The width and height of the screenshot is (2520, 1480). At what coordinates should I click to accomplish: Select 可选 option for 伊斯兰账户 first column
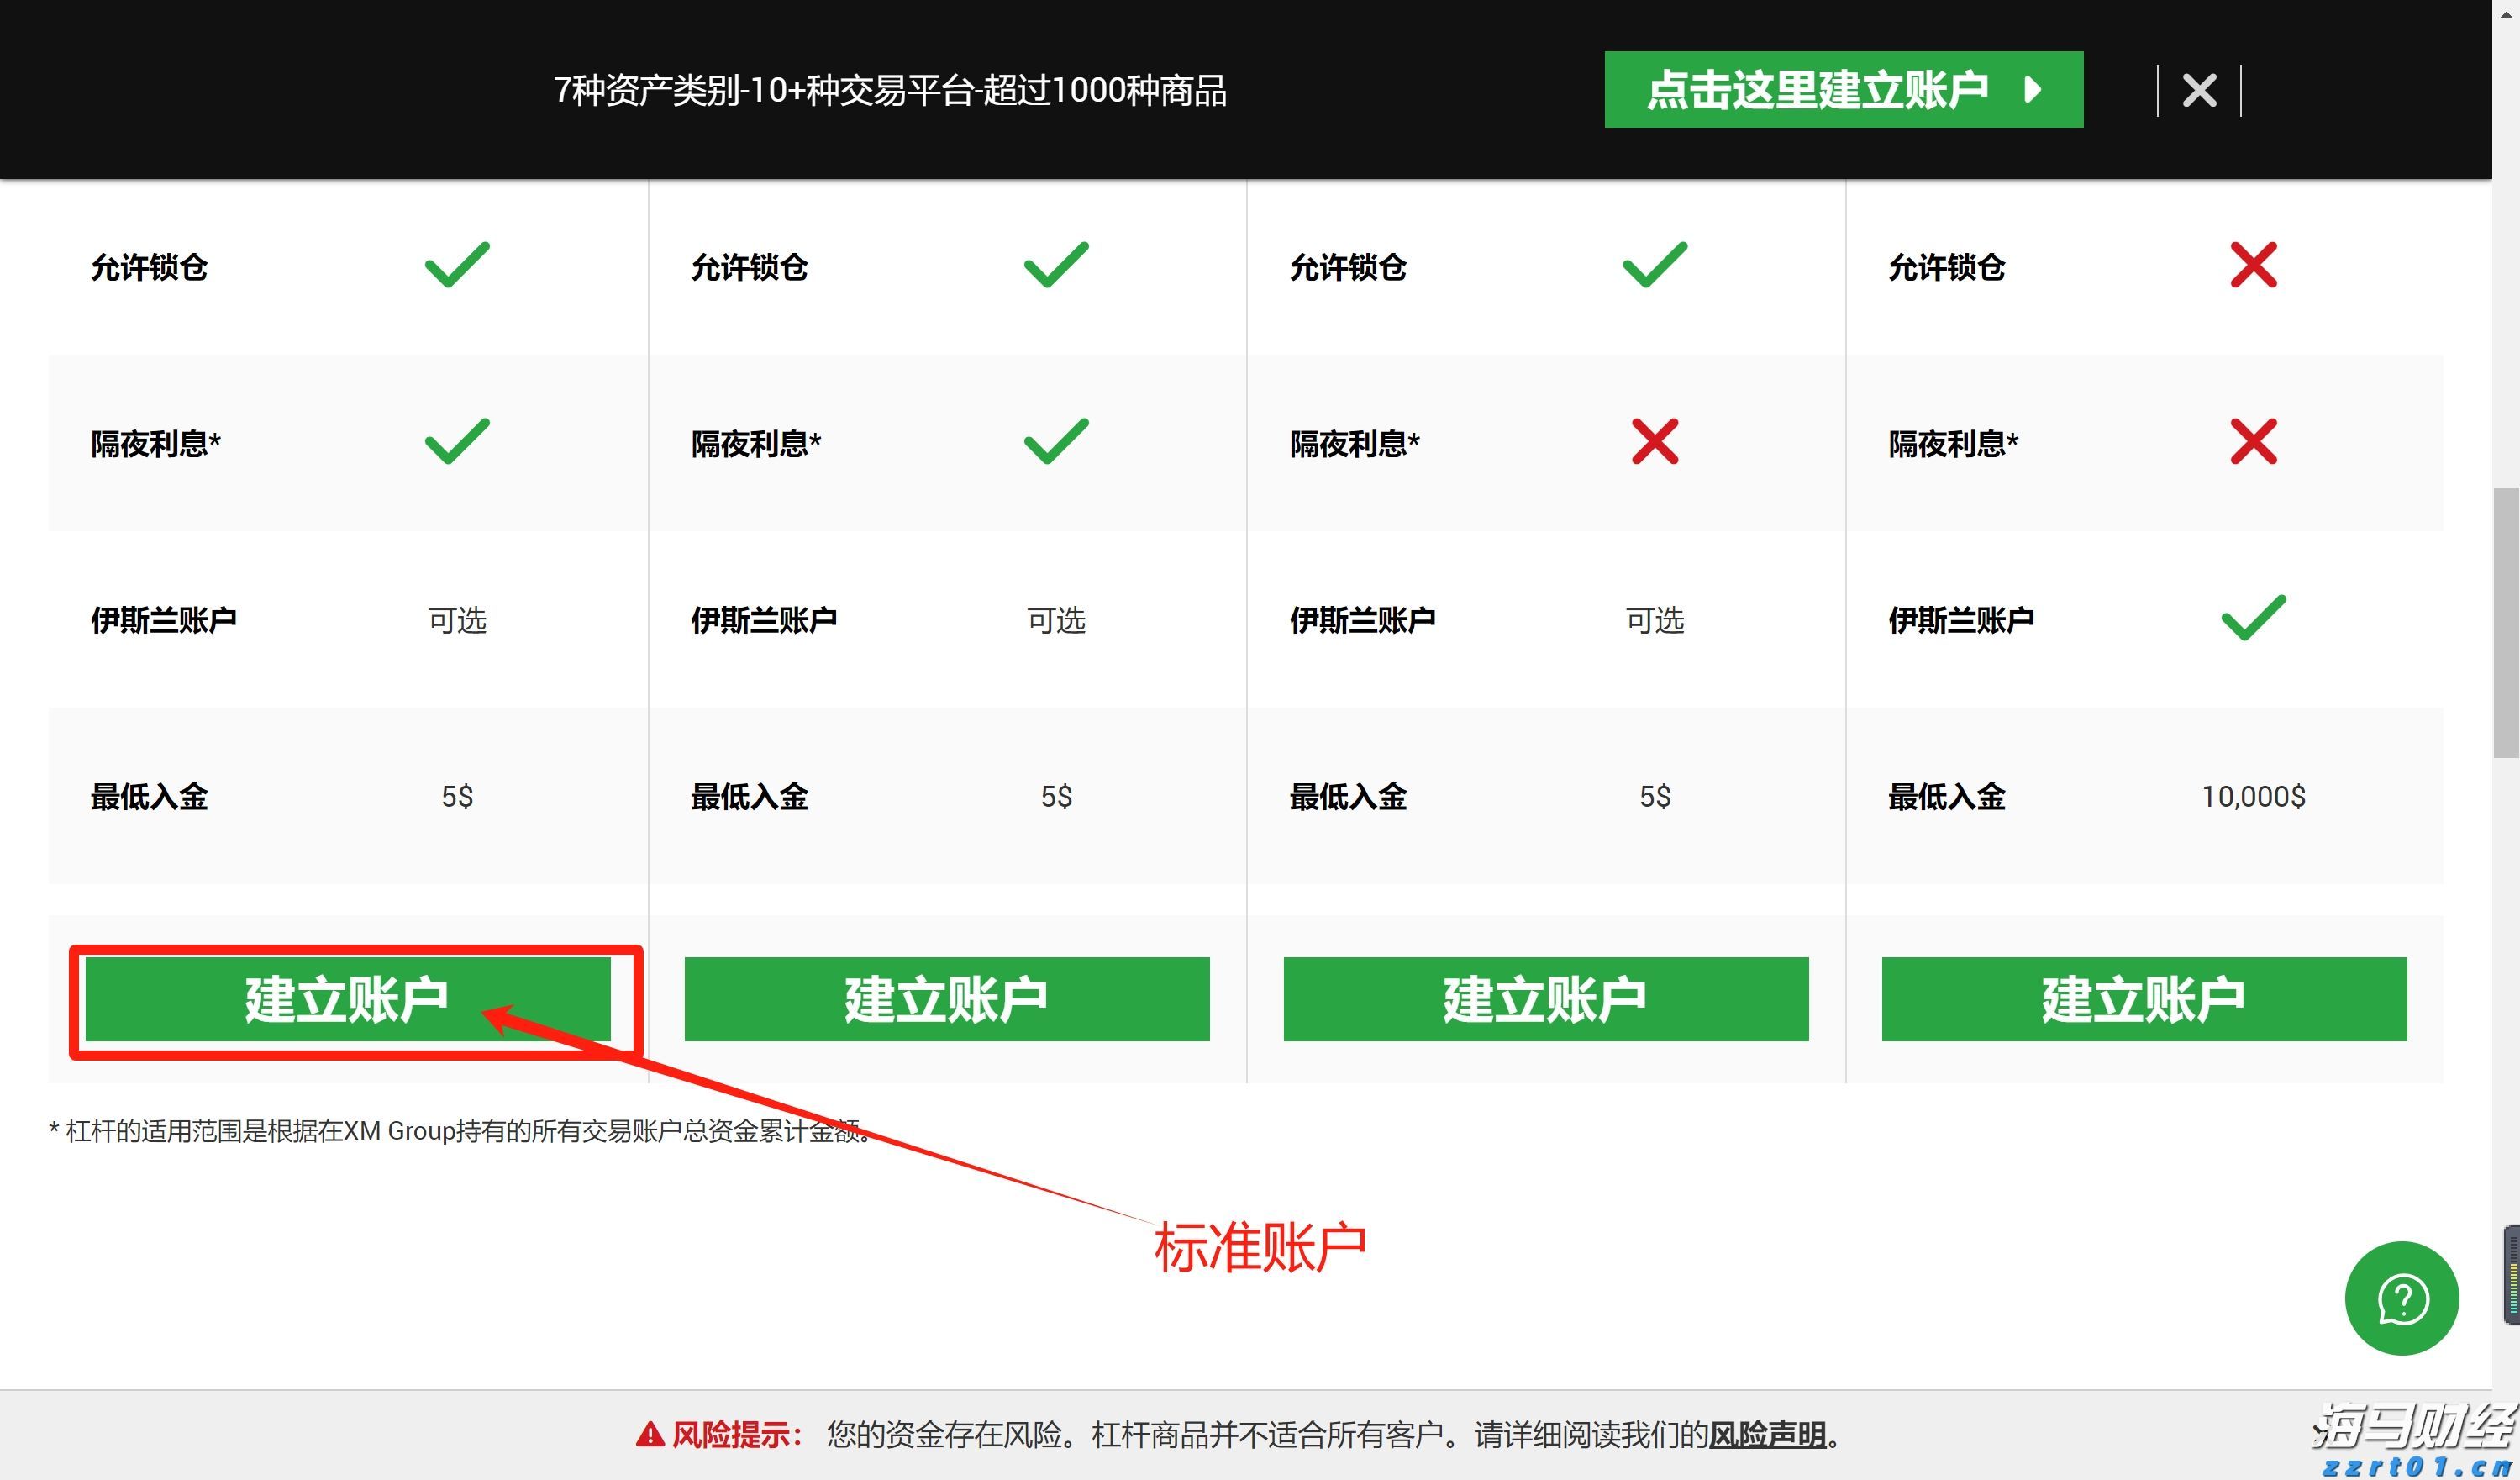pos(459,620)
